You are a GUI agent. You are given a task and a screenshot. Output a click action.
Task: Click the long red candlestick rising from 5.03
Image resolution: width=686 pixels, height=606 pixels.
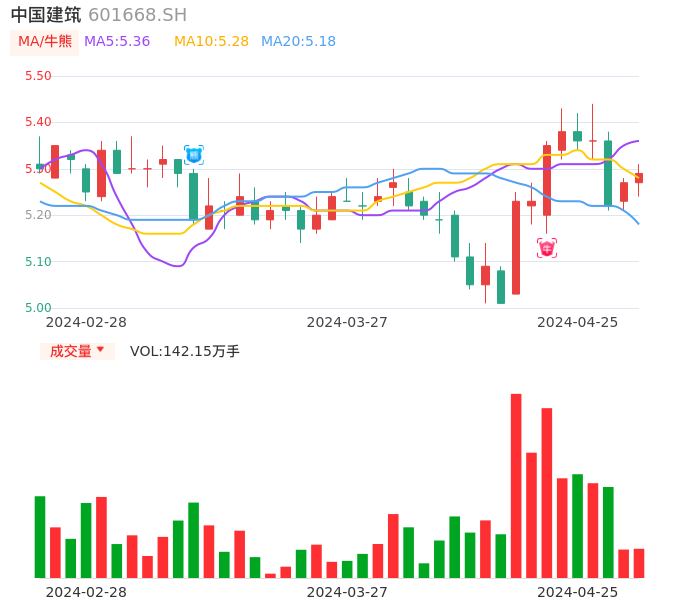tap(516, 248)
